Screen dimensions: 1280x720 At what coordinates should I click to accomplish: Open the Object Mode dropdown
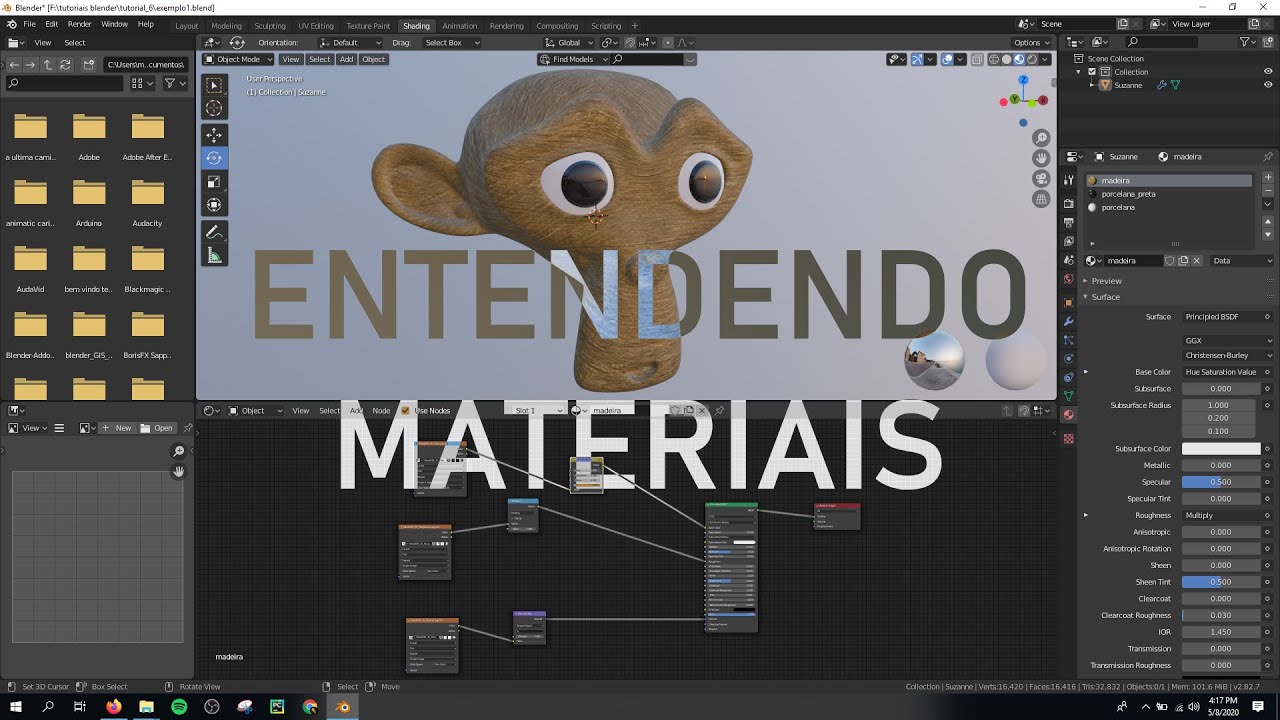tap(239, 59)
